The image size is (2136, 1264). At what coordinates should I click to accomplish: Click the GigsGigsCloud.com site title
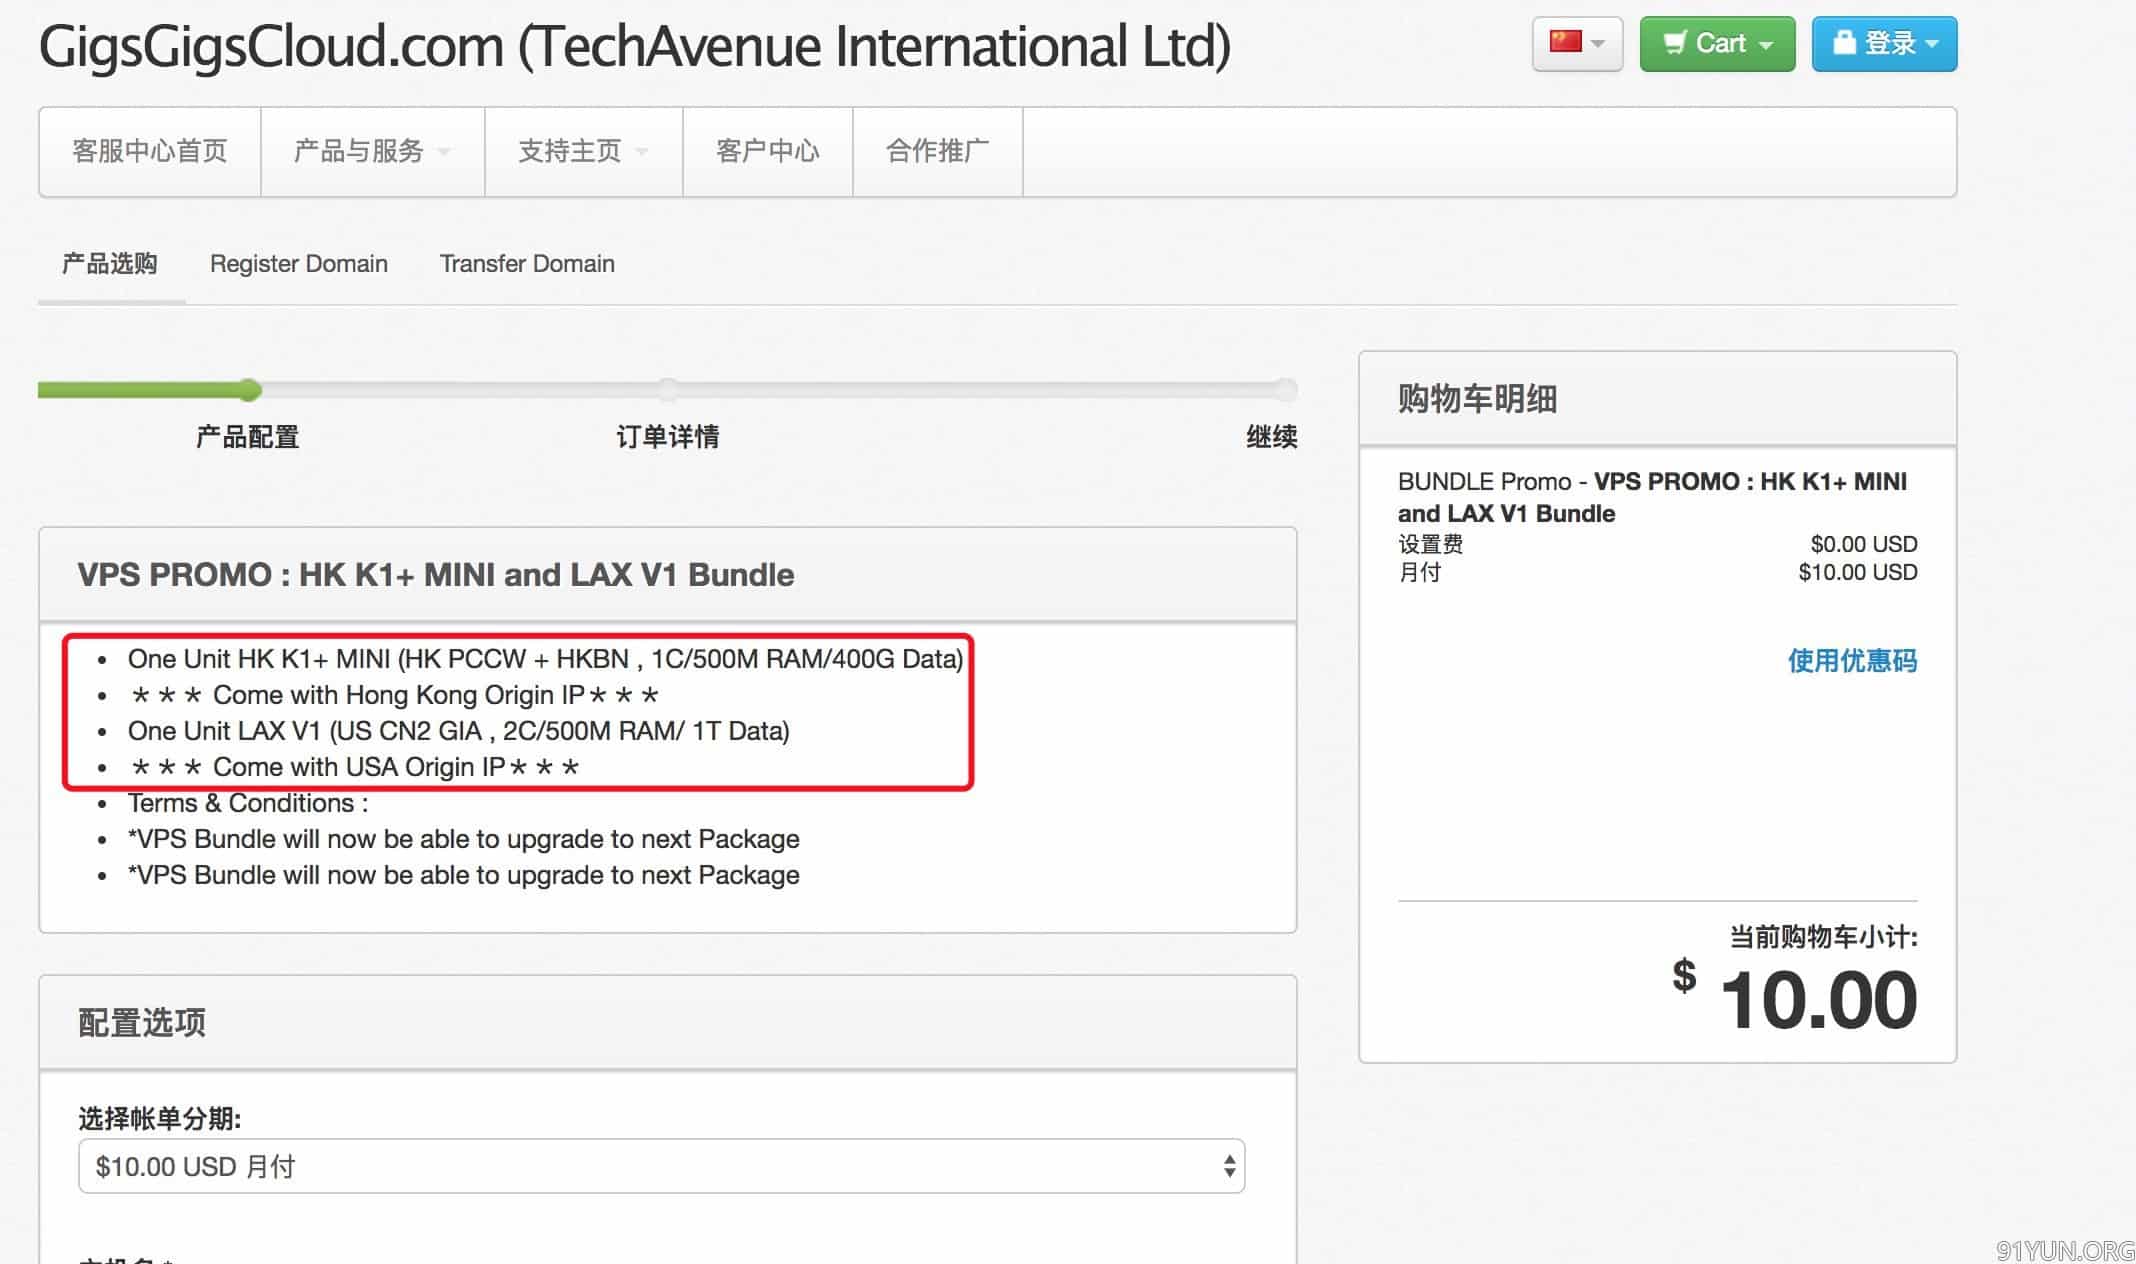(x=634, y=46)
